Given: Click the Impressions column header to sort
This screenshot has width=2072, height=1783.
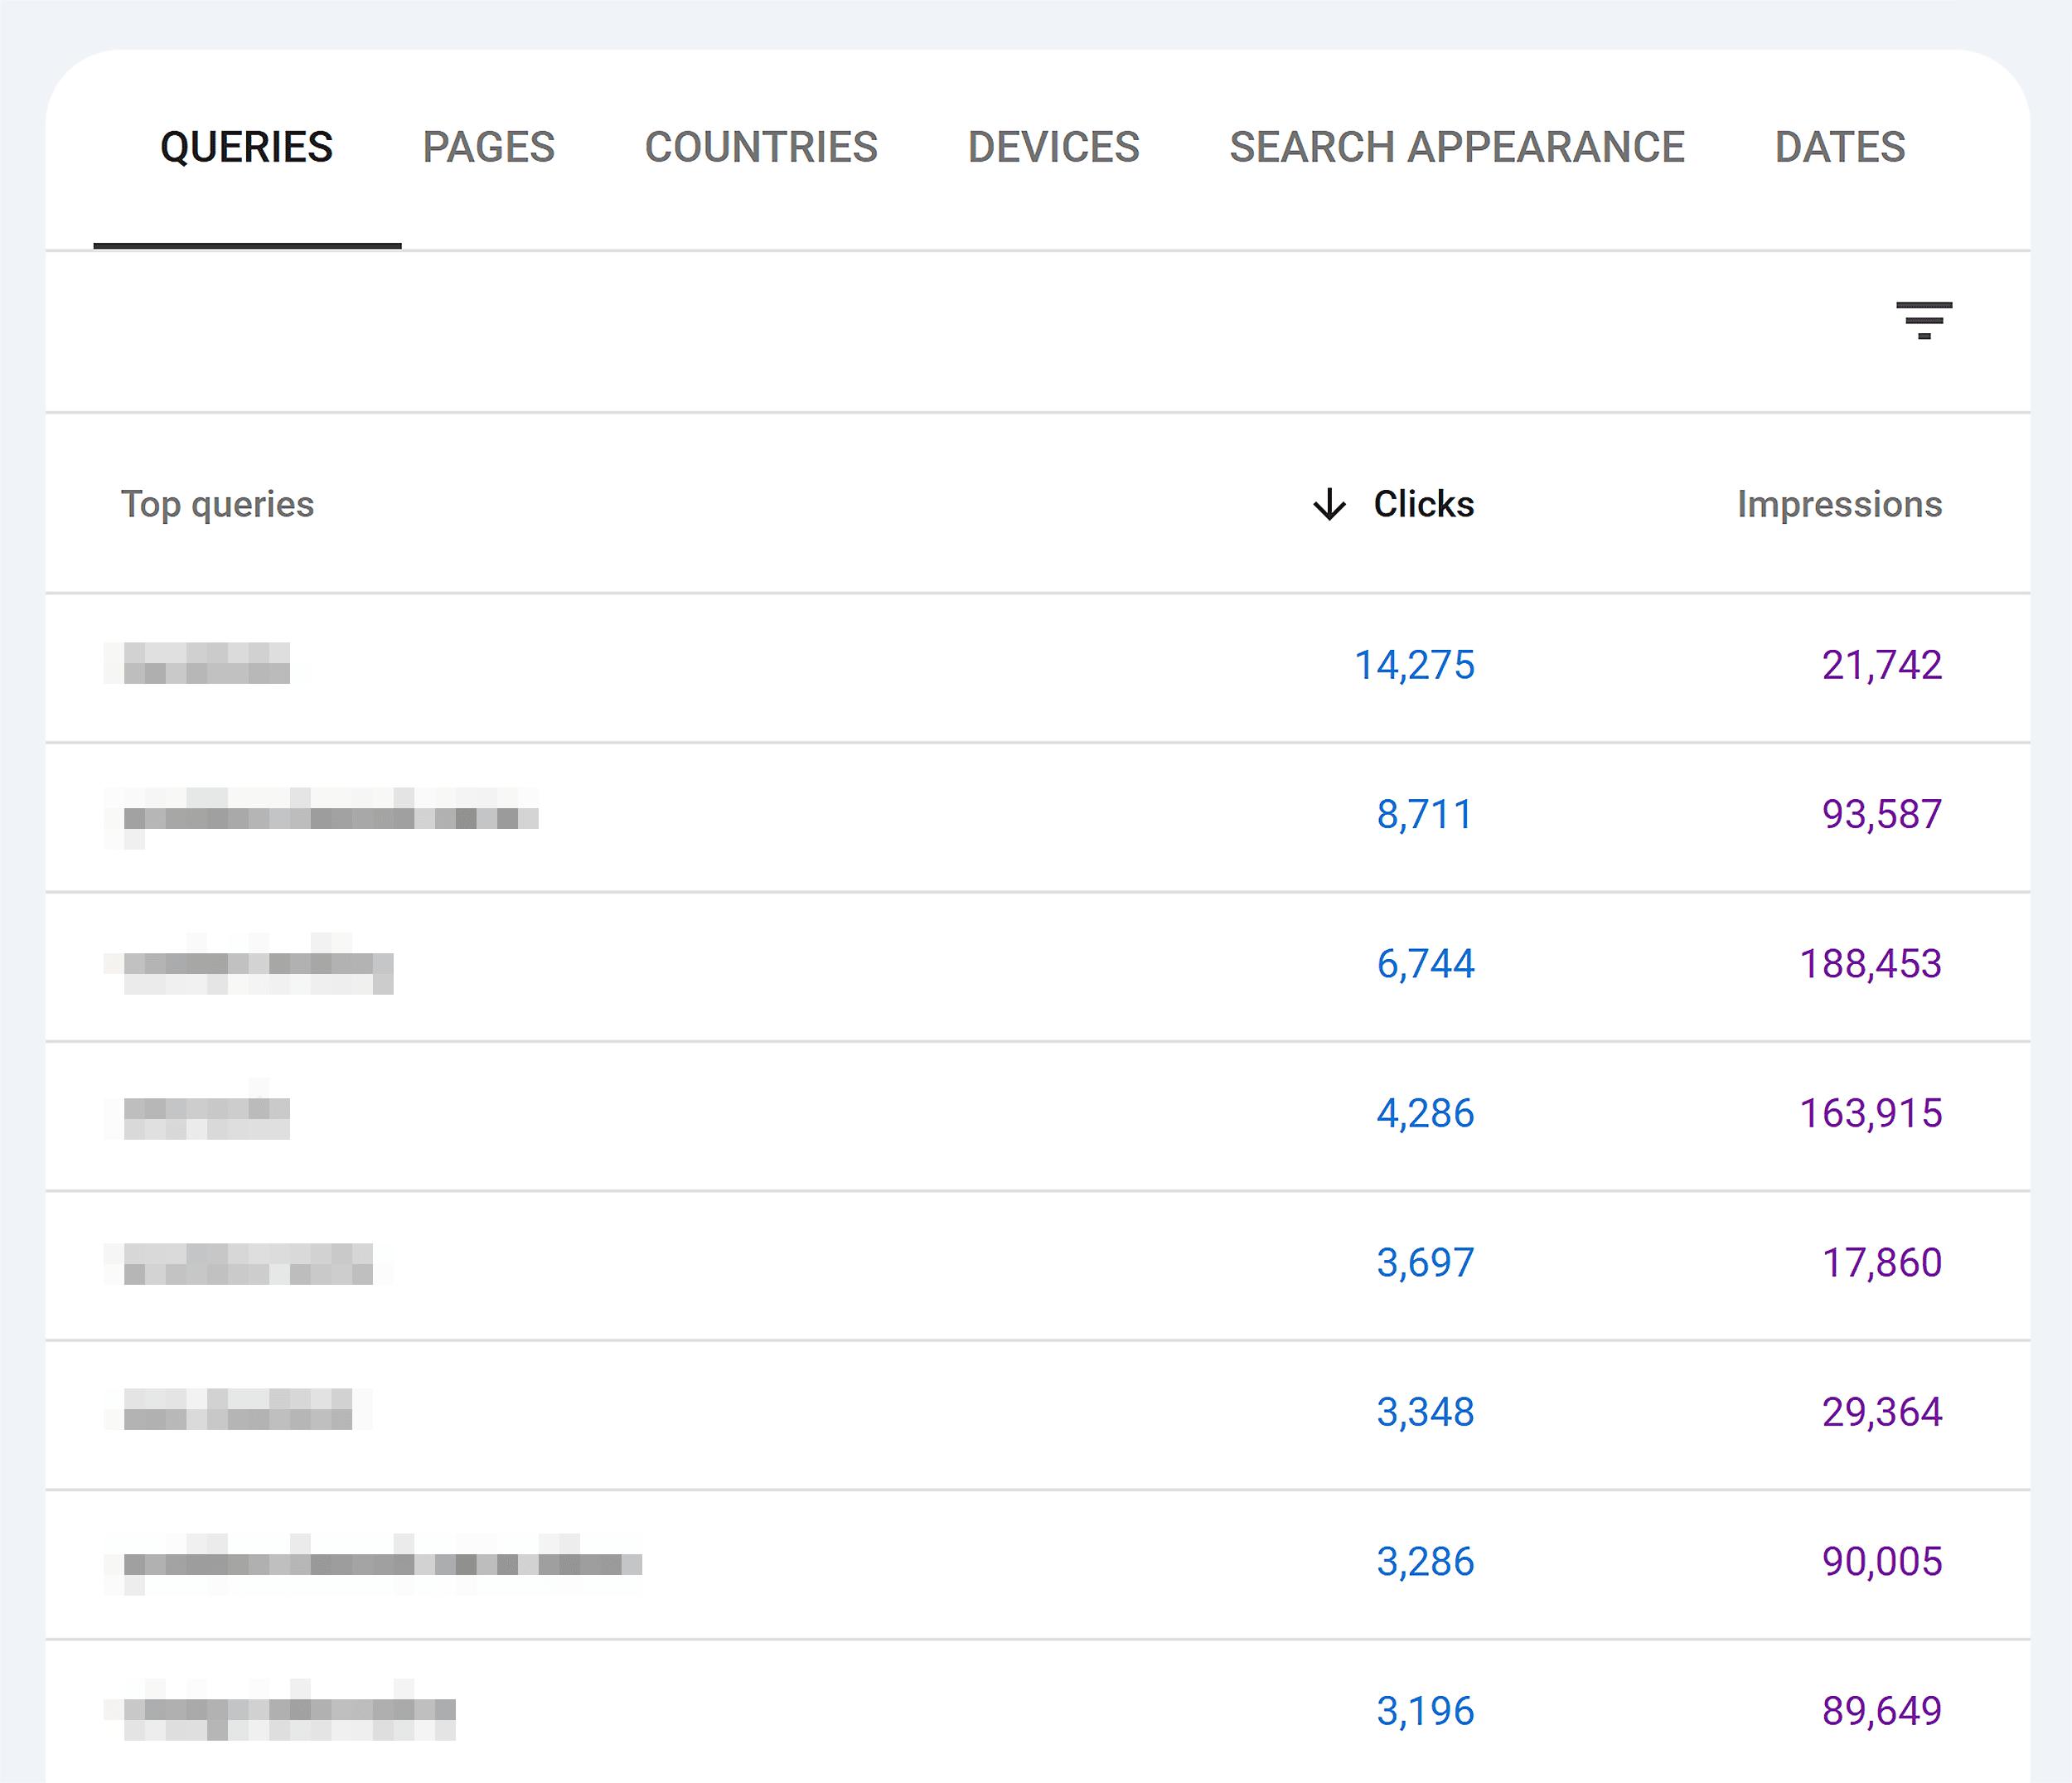Looking at the screenshot, I should [x=1837, y=504].
